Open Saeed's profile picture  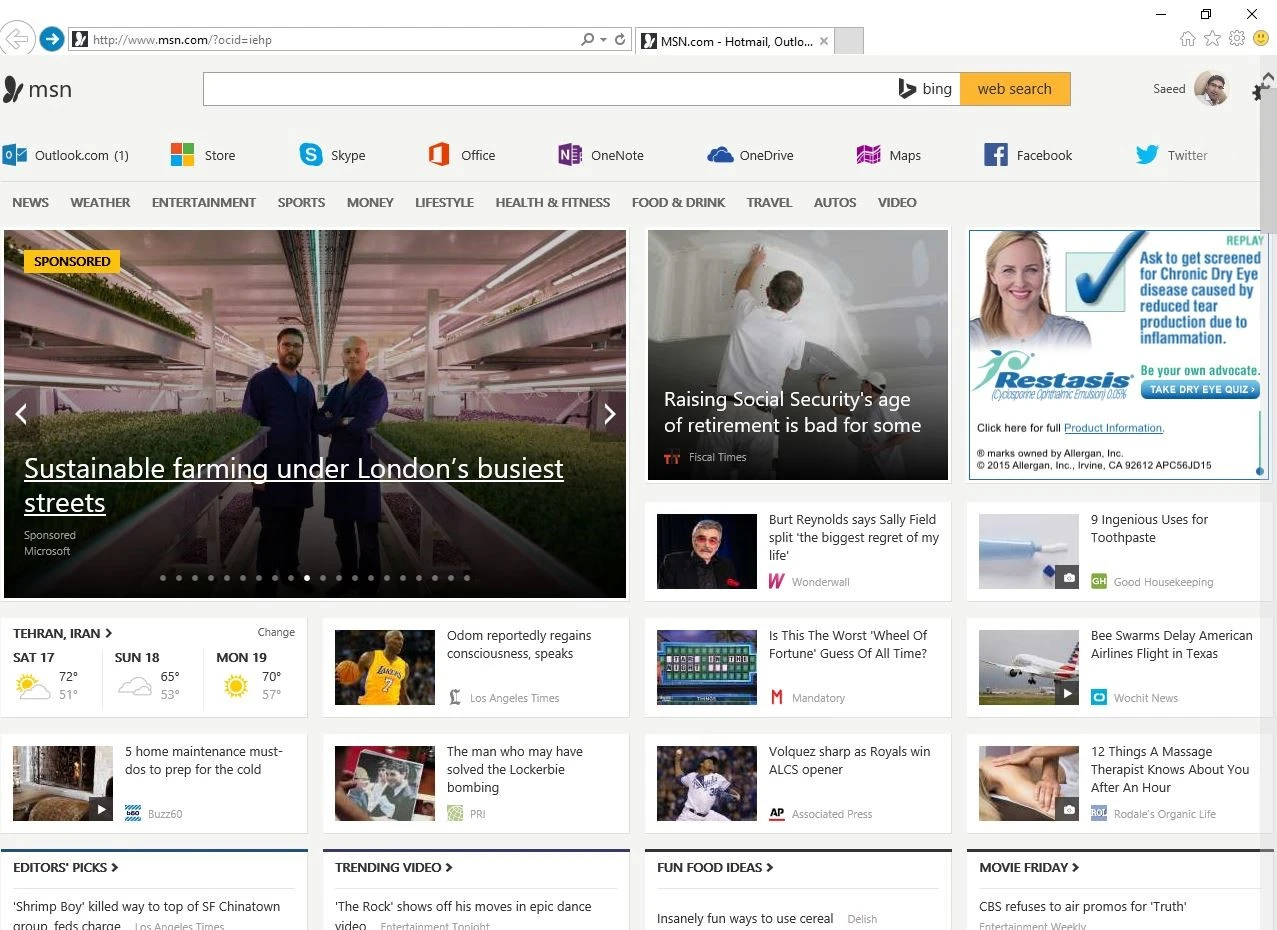(x=1211, y=89)
